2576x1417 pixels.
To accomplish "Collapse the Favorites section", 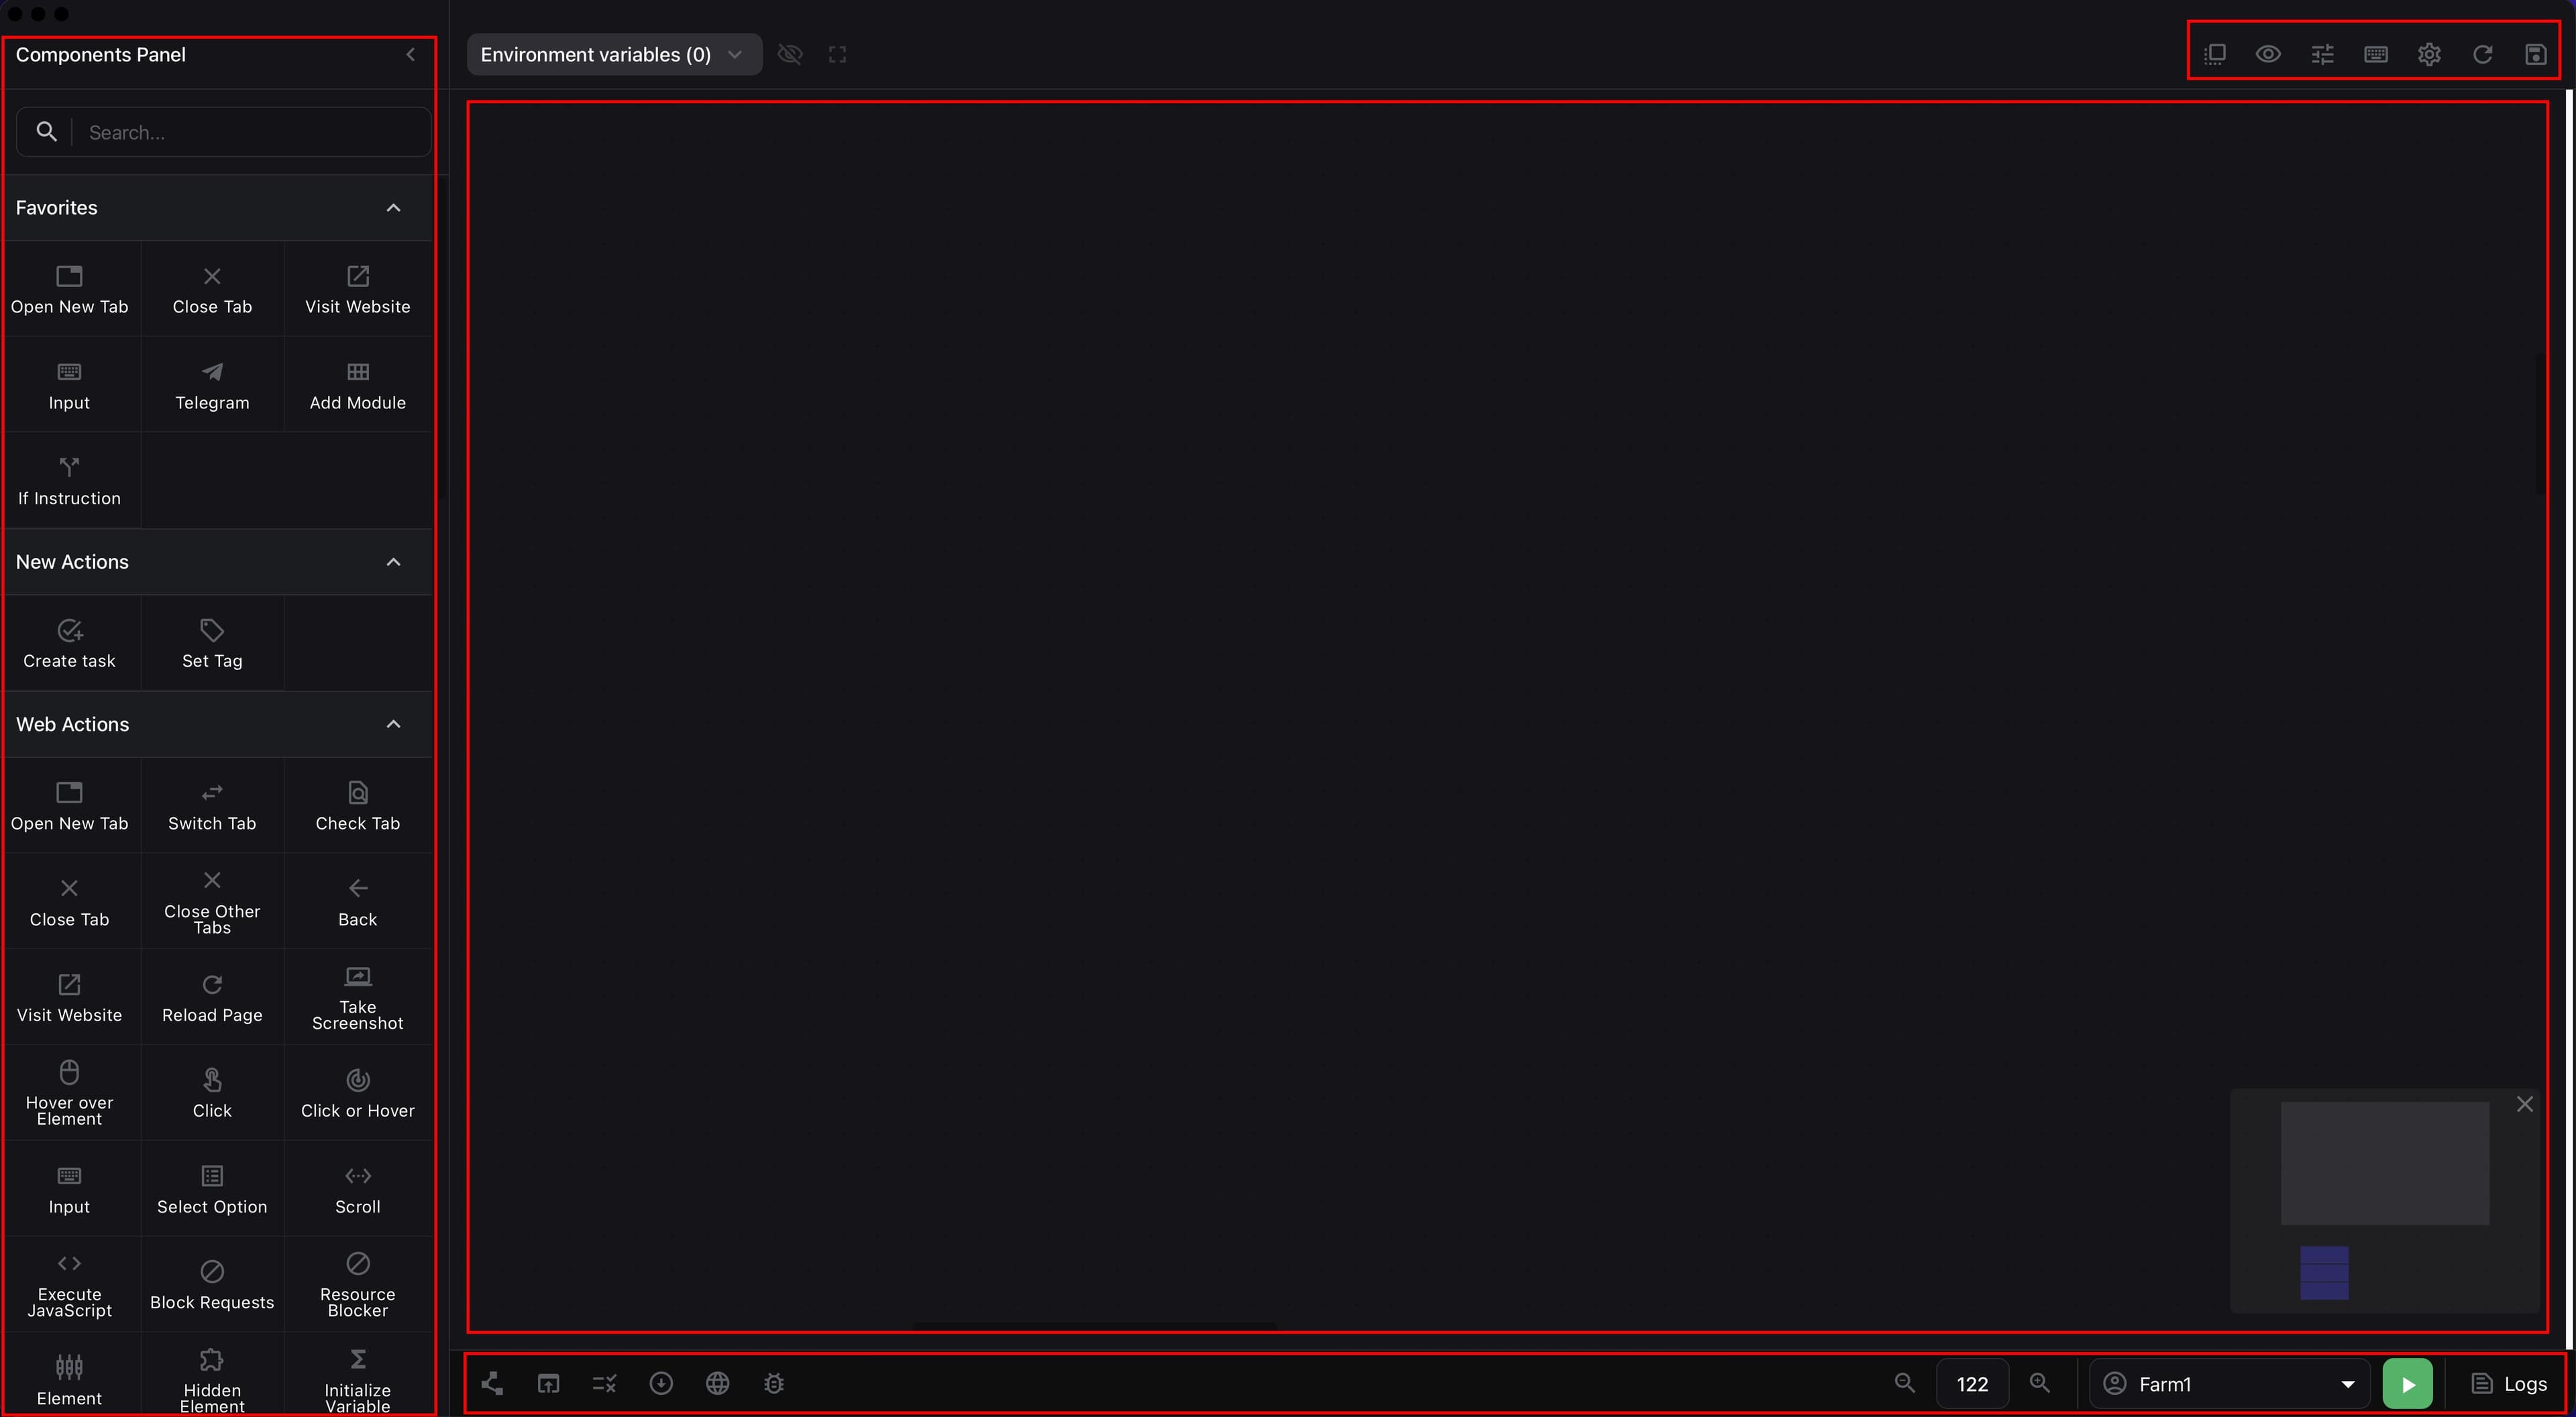I will 394,208.
